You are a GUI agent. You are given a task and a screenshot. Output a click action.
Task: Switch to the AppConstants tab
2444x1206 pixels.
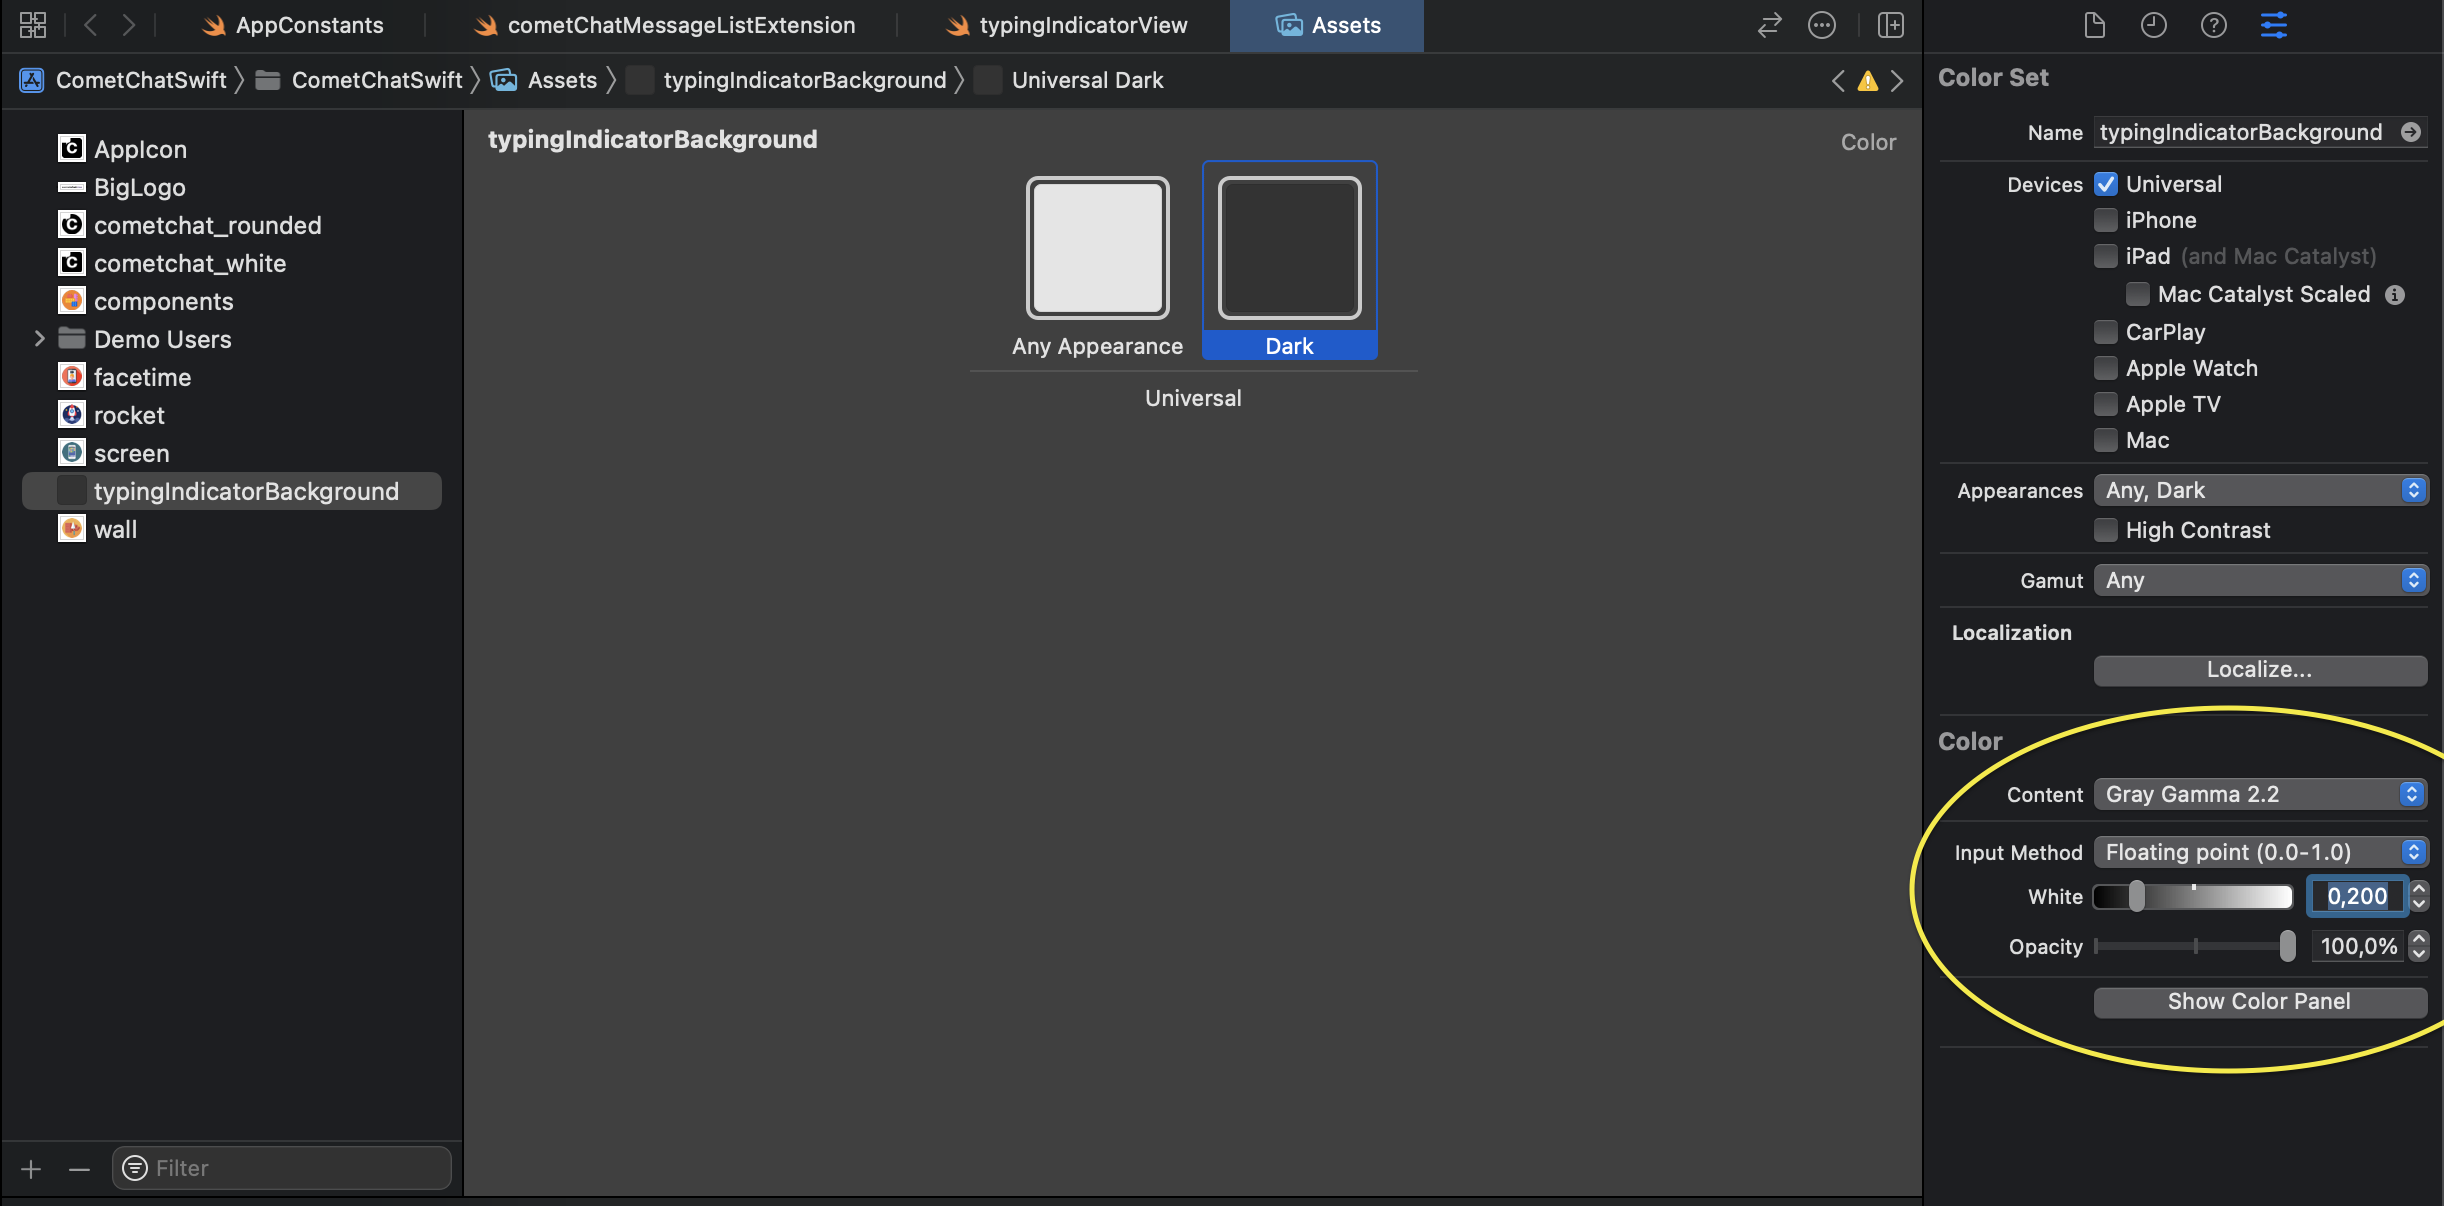coord(293,25)
